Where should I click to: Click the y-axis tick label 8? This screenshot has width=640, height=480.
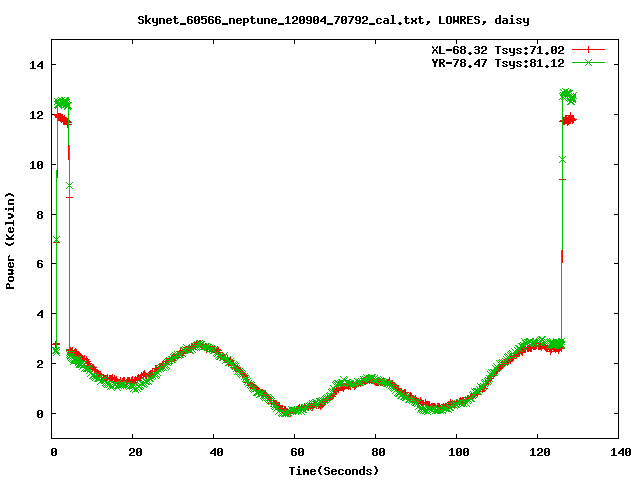(x=40, y=215)
